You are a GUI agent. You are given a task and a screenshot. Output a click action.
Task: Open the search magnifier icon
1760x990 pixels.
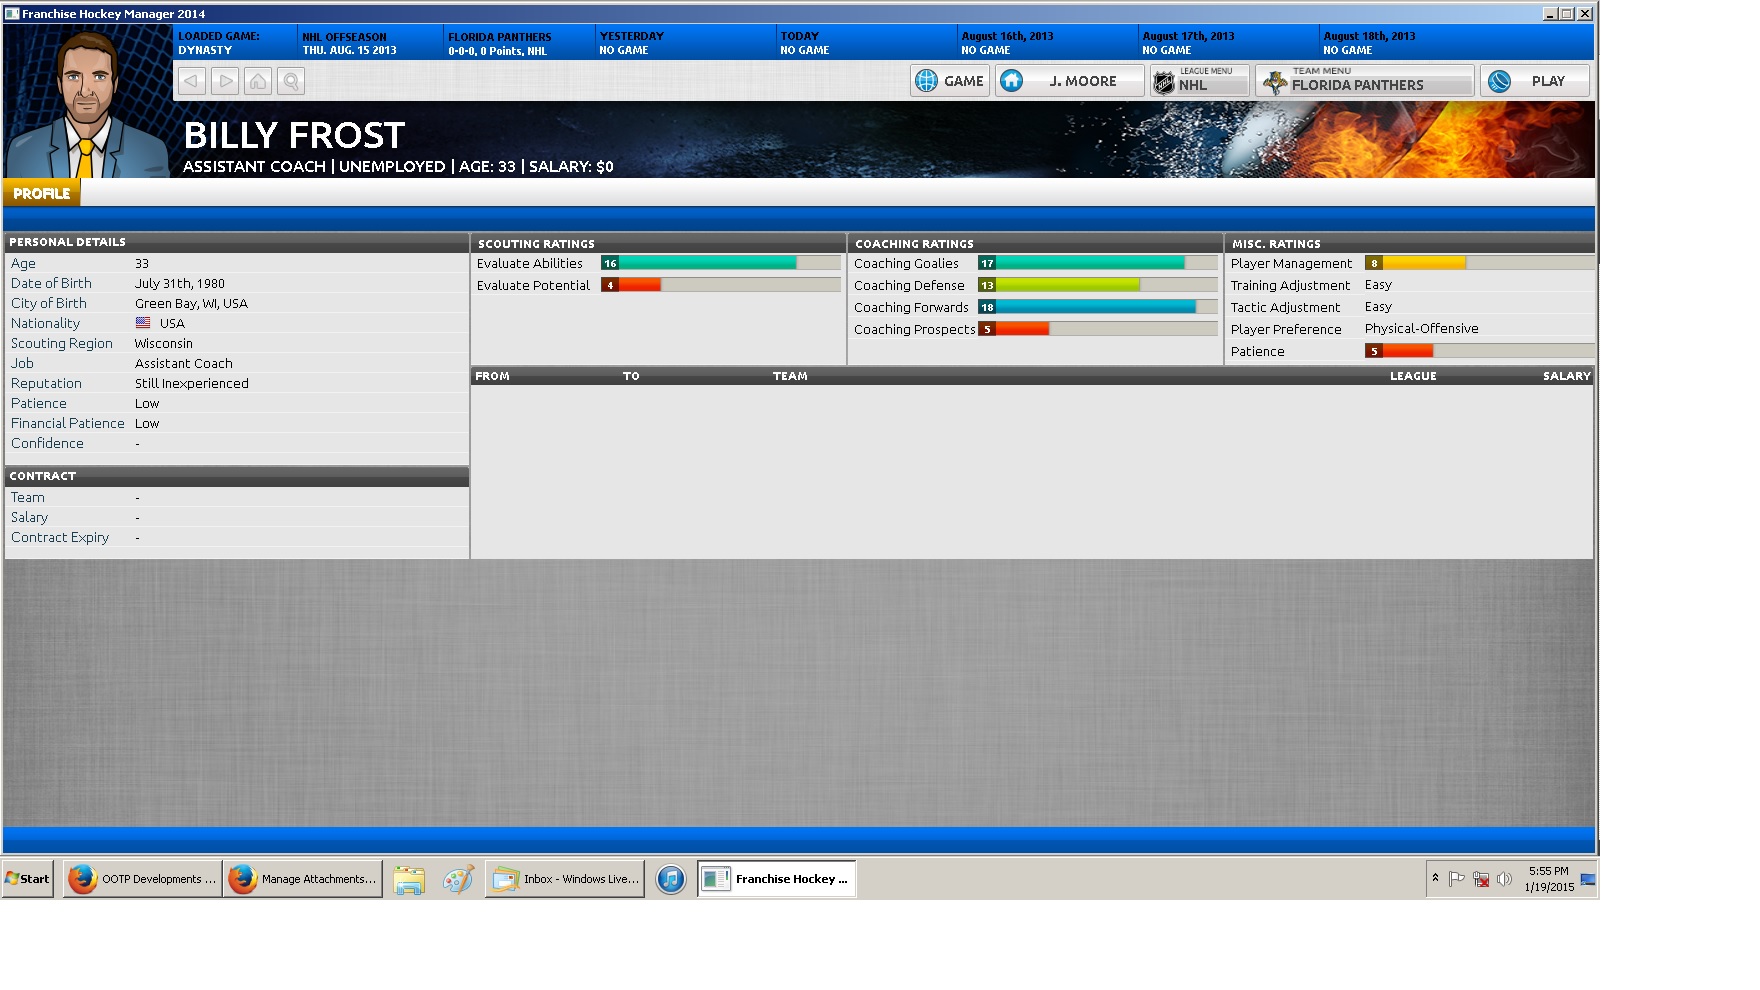[x=291, y=81]
